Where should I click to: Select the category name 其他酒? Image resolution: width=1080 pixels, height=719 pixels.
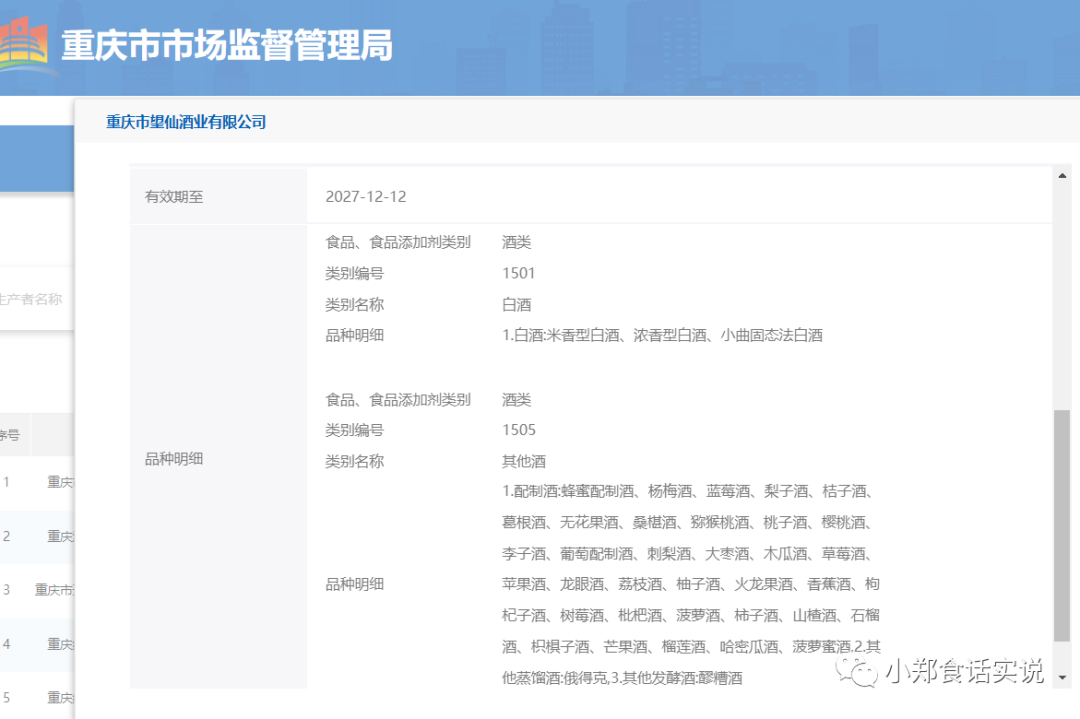pos(523,461)
